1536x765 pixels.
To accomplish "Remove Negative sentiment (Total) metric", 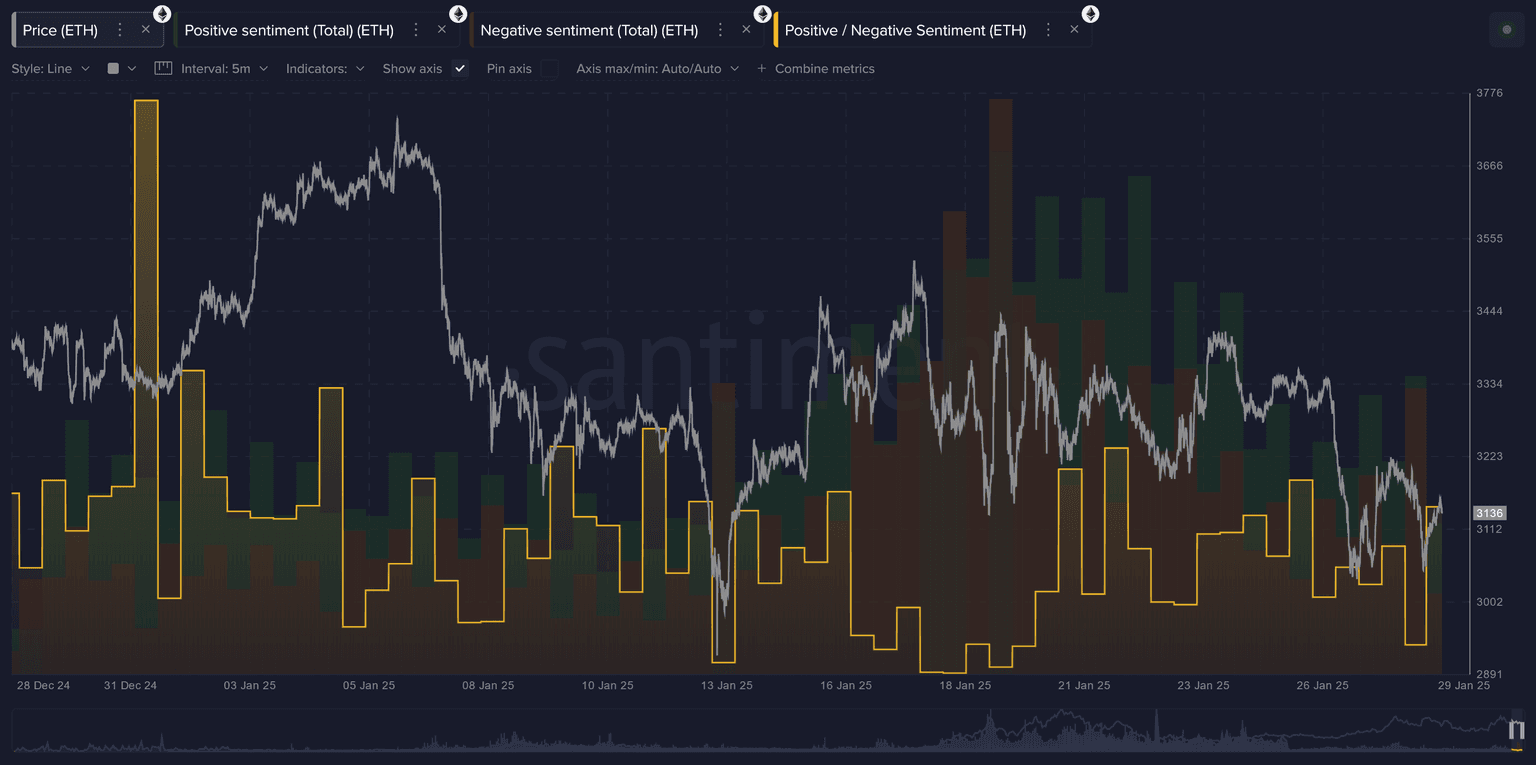I will click(746, 30).
